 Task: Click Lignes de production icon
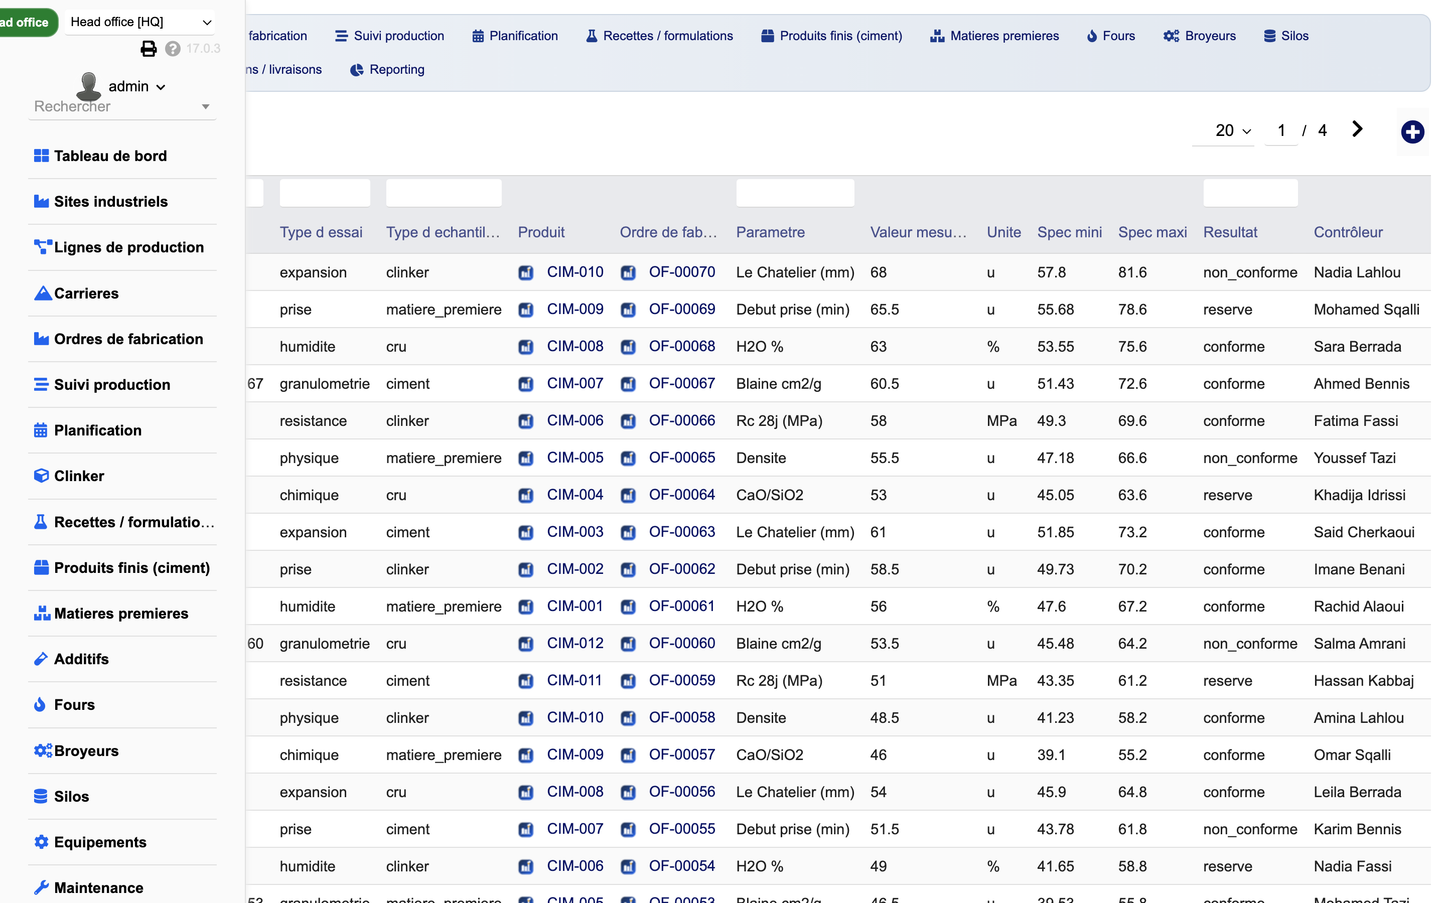[x=42, y=247]
